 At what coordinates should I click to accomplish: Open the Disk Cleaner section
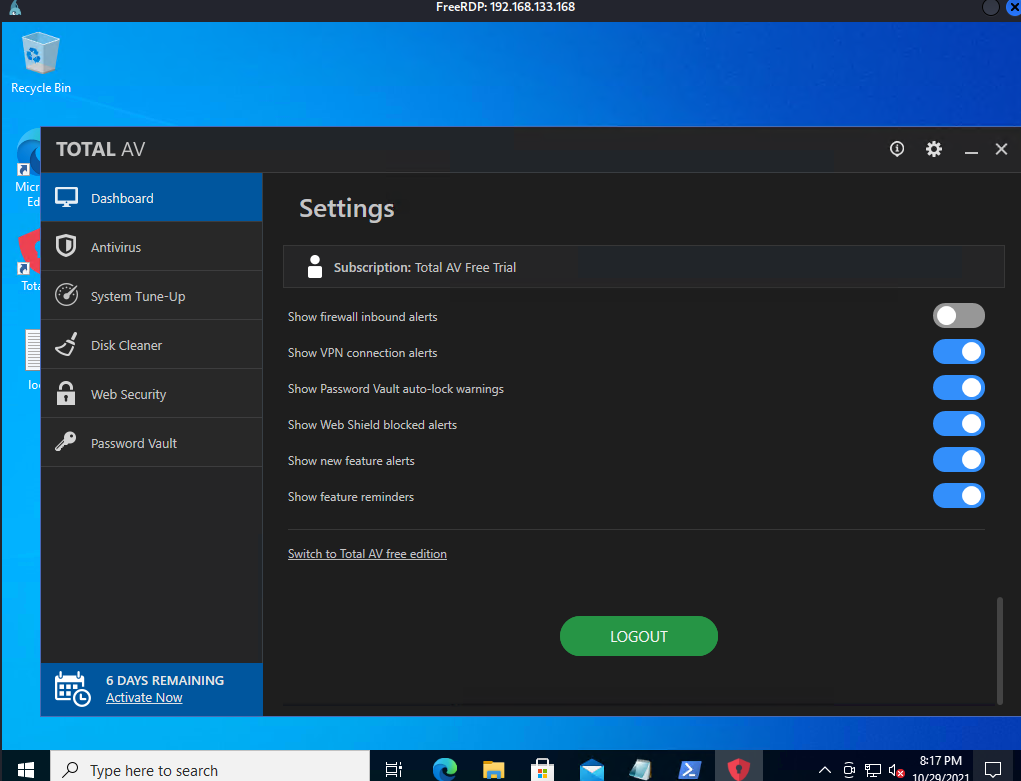(x=151, y=345)
